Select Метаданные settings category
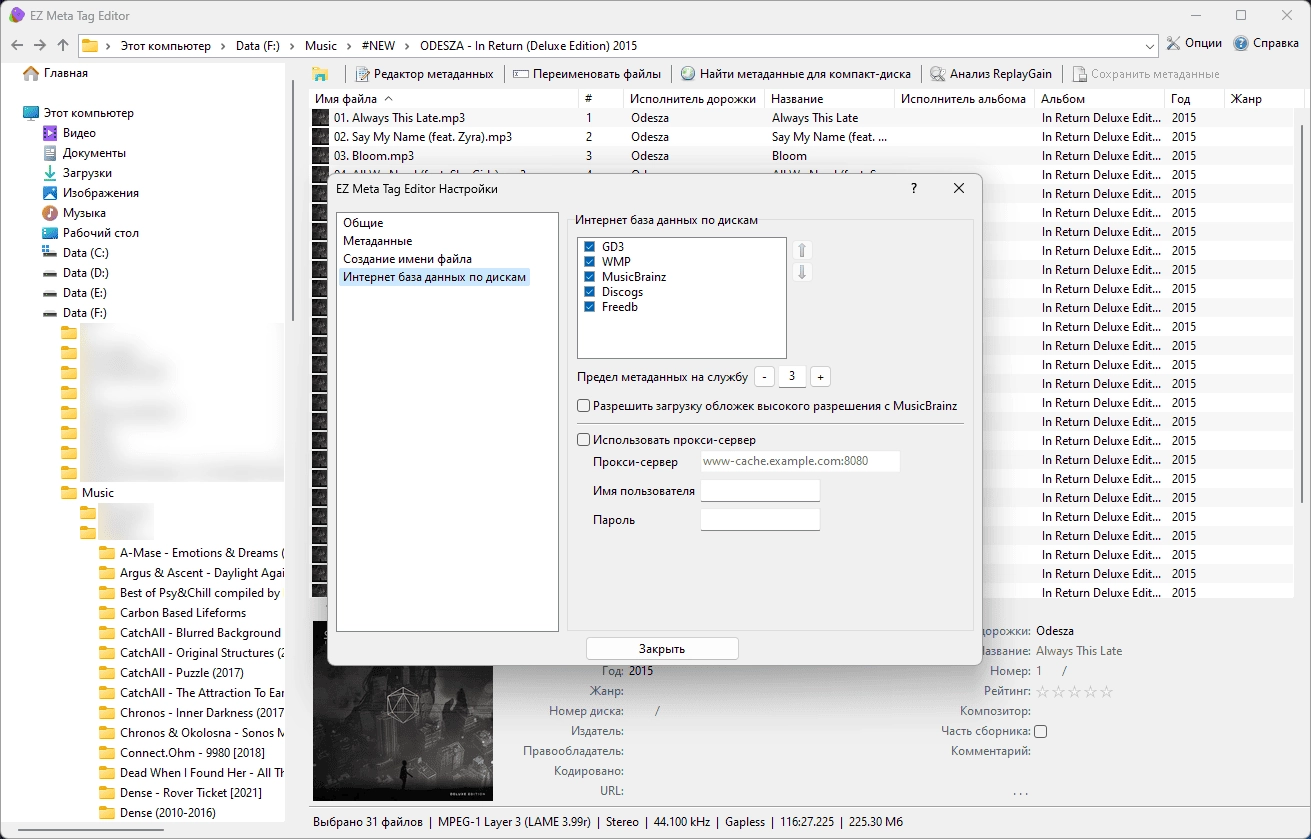The width and height of the screenshot is (1311, 839). click(378, 241)
